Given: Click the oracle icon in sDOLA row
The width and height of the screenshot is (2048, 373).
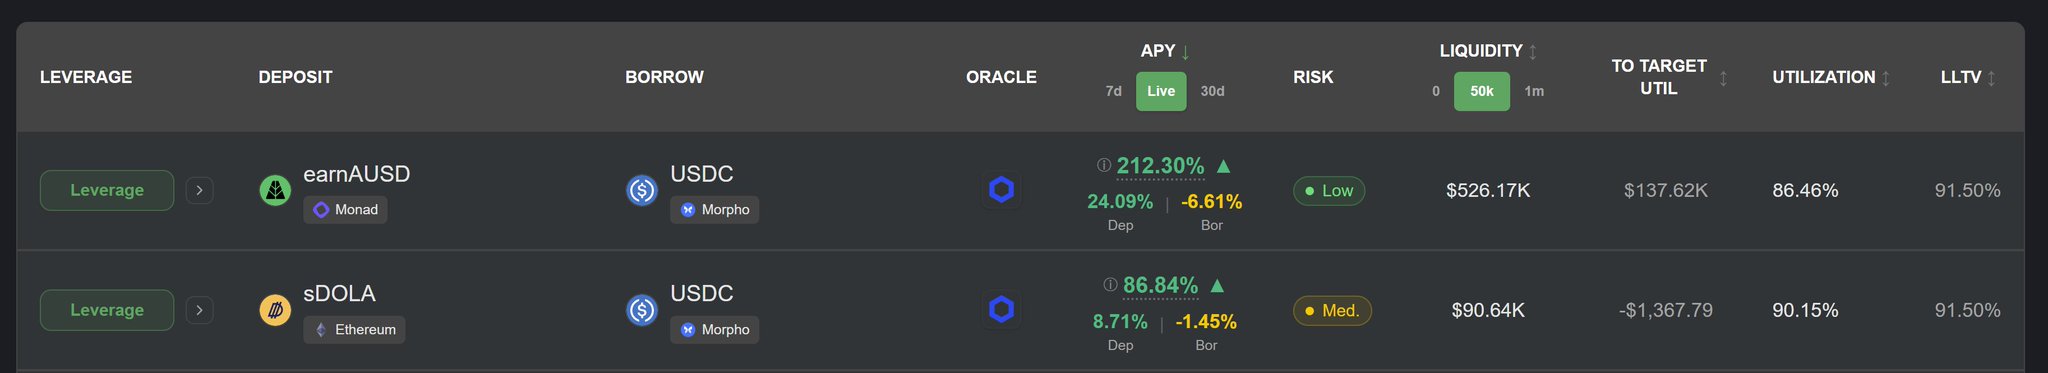Looking at the screenshot, I should [x=1001, y=310].
